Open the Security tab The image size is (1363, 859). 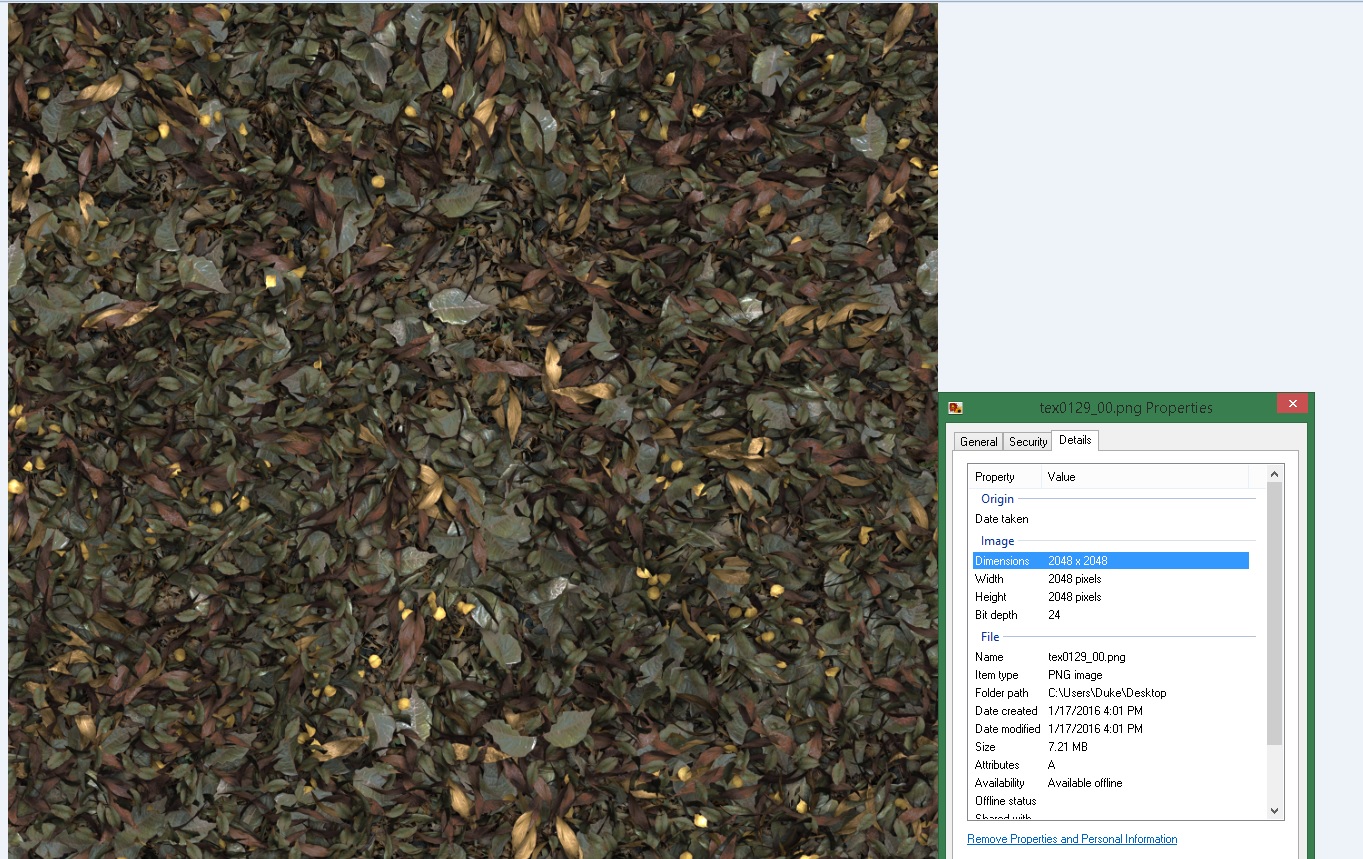1027,442
